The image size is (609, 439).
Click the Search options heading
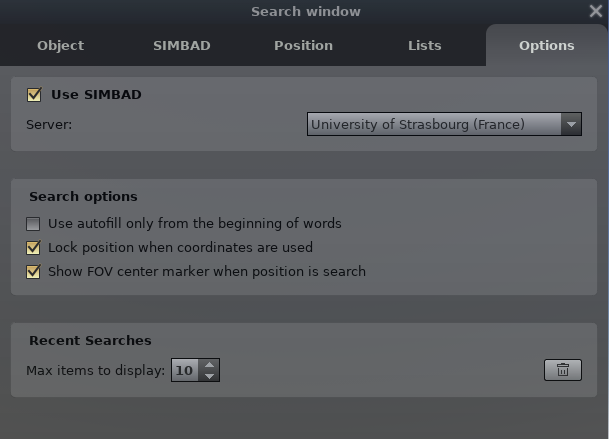point(83,197)
